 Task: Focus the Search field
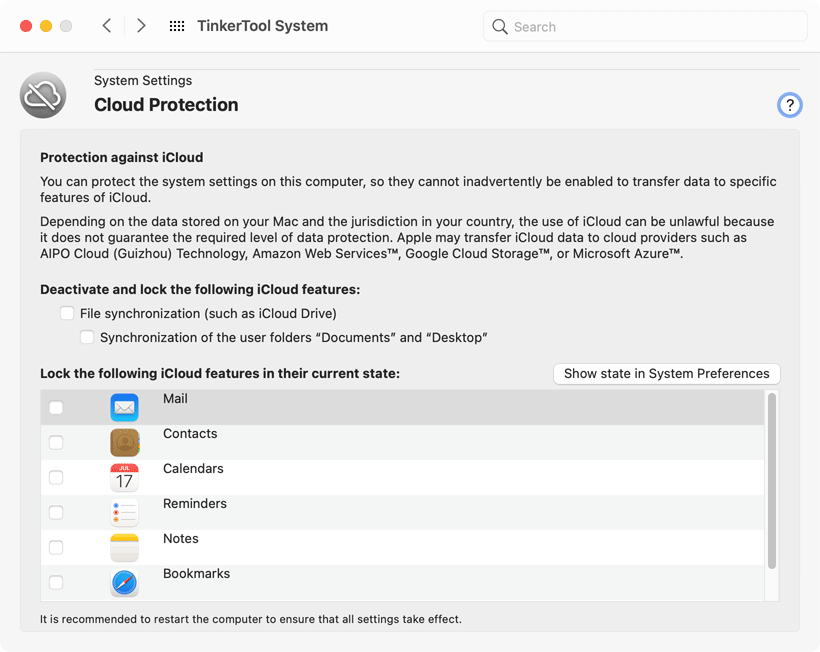coord(645,27)
